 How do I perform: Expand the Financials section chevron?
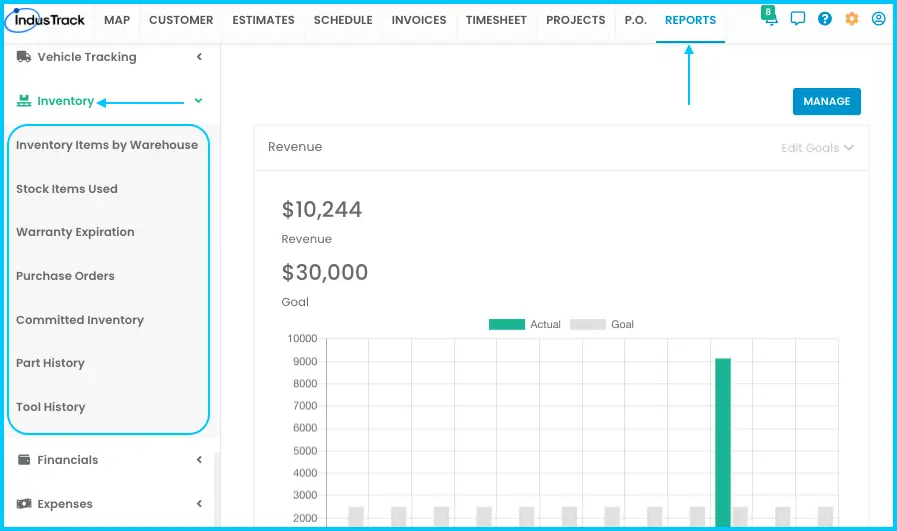199,459
